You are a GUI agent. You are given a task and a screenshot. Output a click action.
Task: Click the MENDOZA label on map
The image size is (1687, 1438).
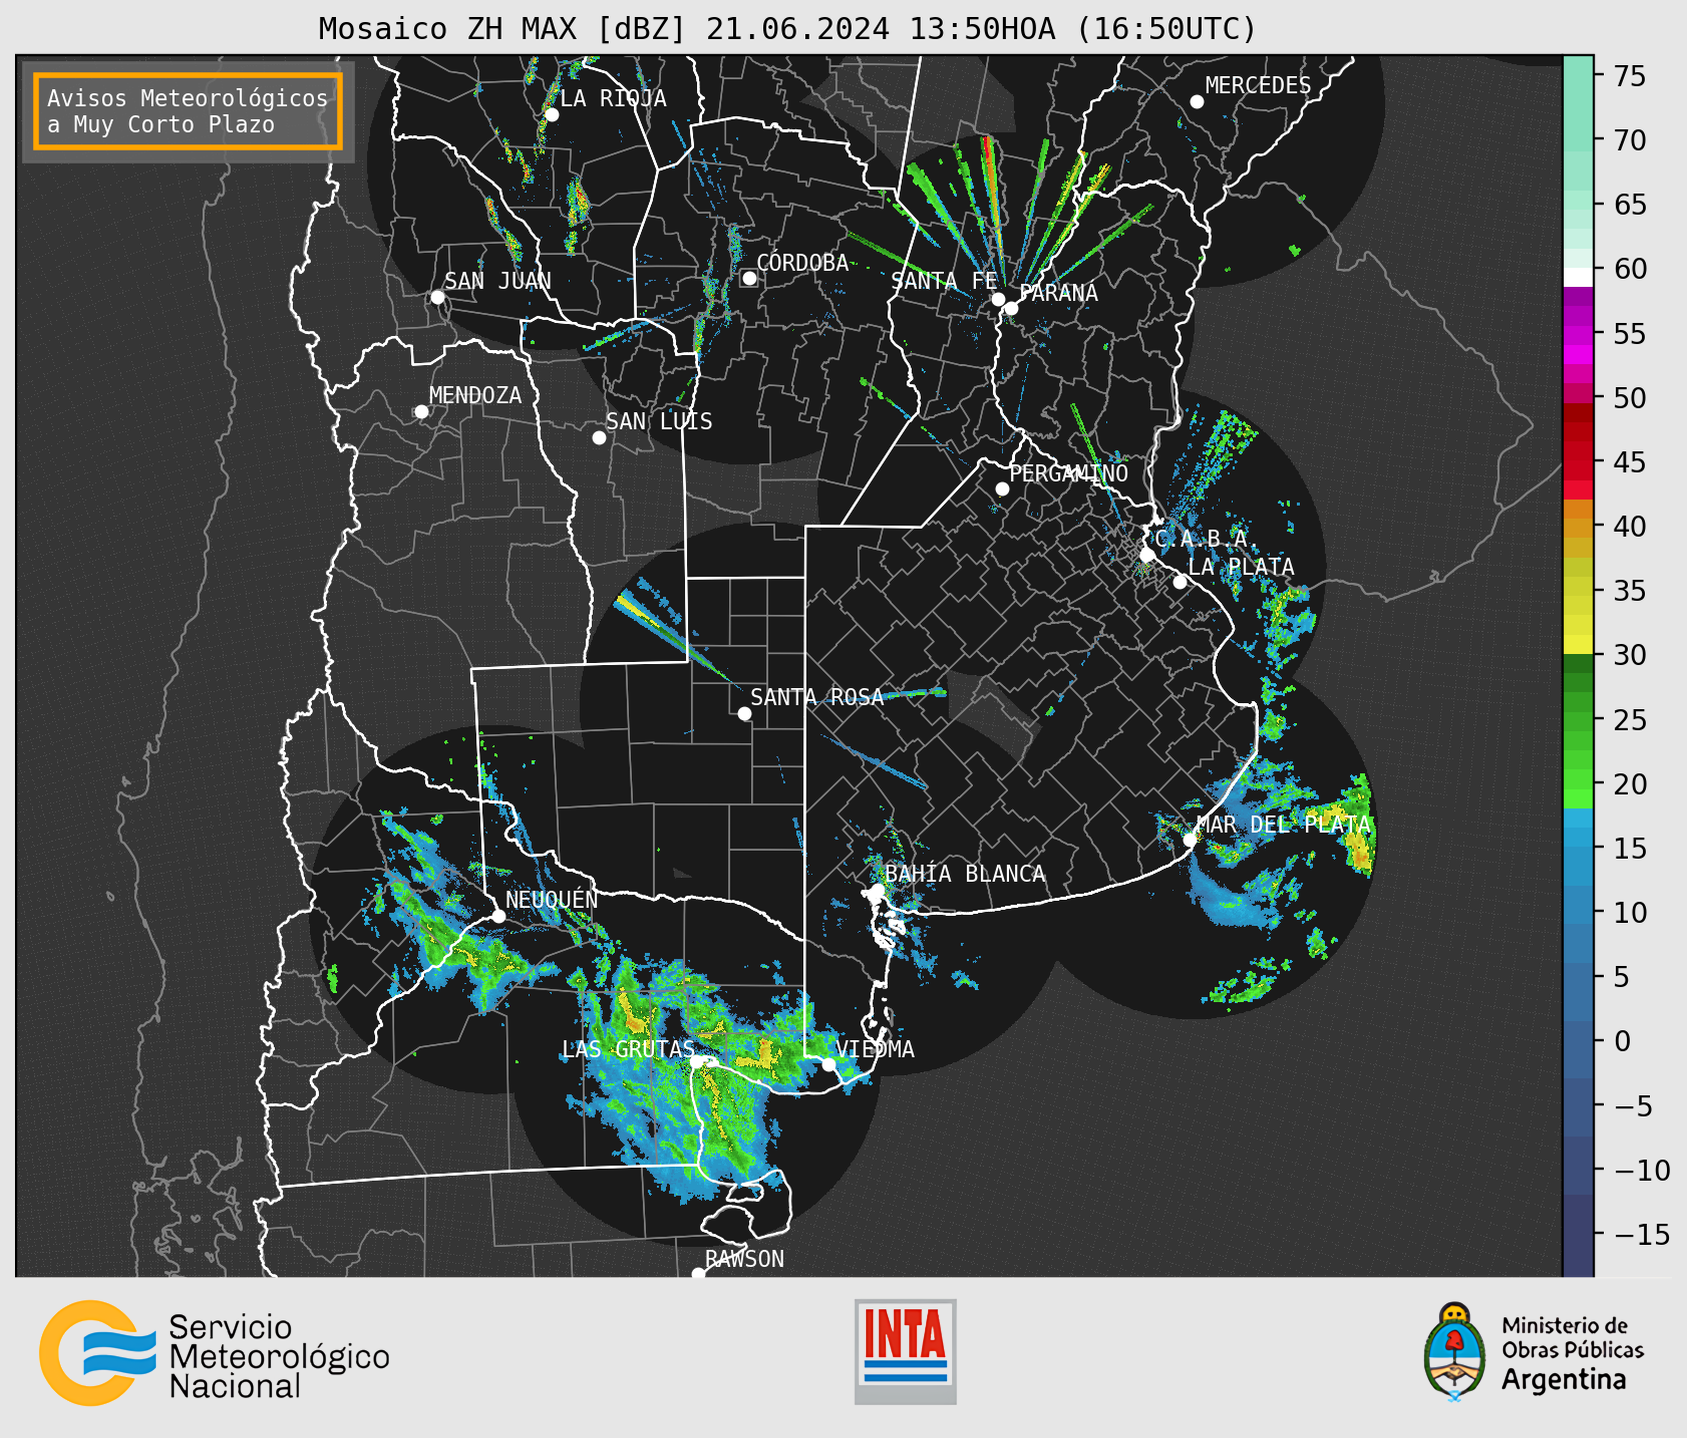475,395
